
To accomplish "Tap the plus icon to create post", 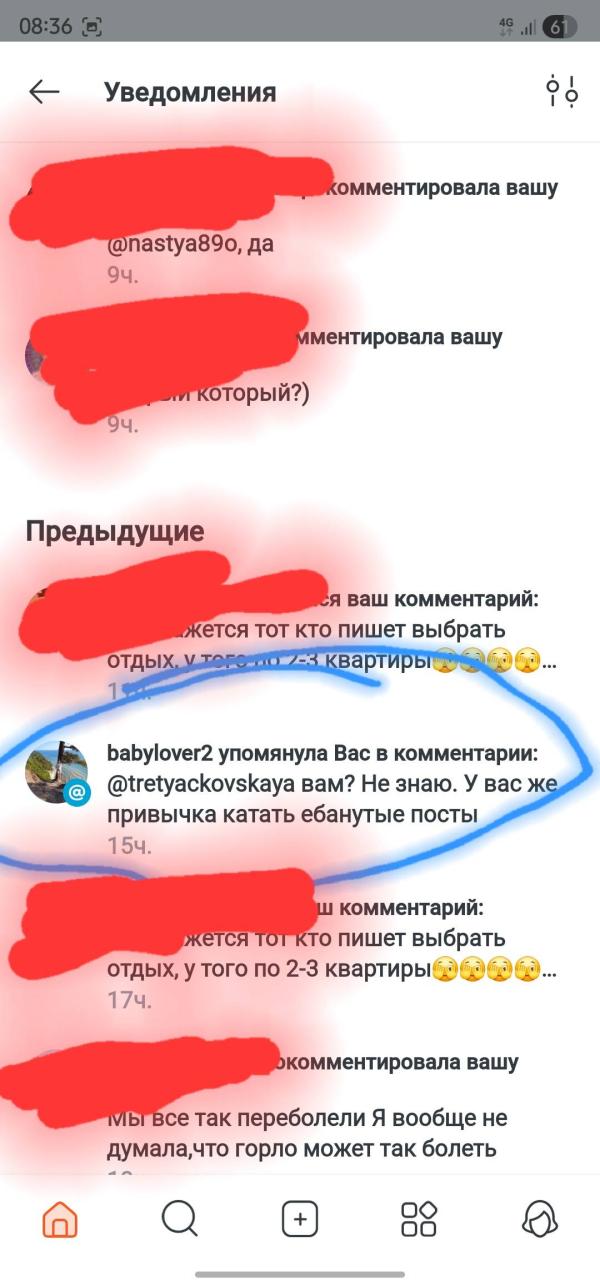I will coord(300,1219).
